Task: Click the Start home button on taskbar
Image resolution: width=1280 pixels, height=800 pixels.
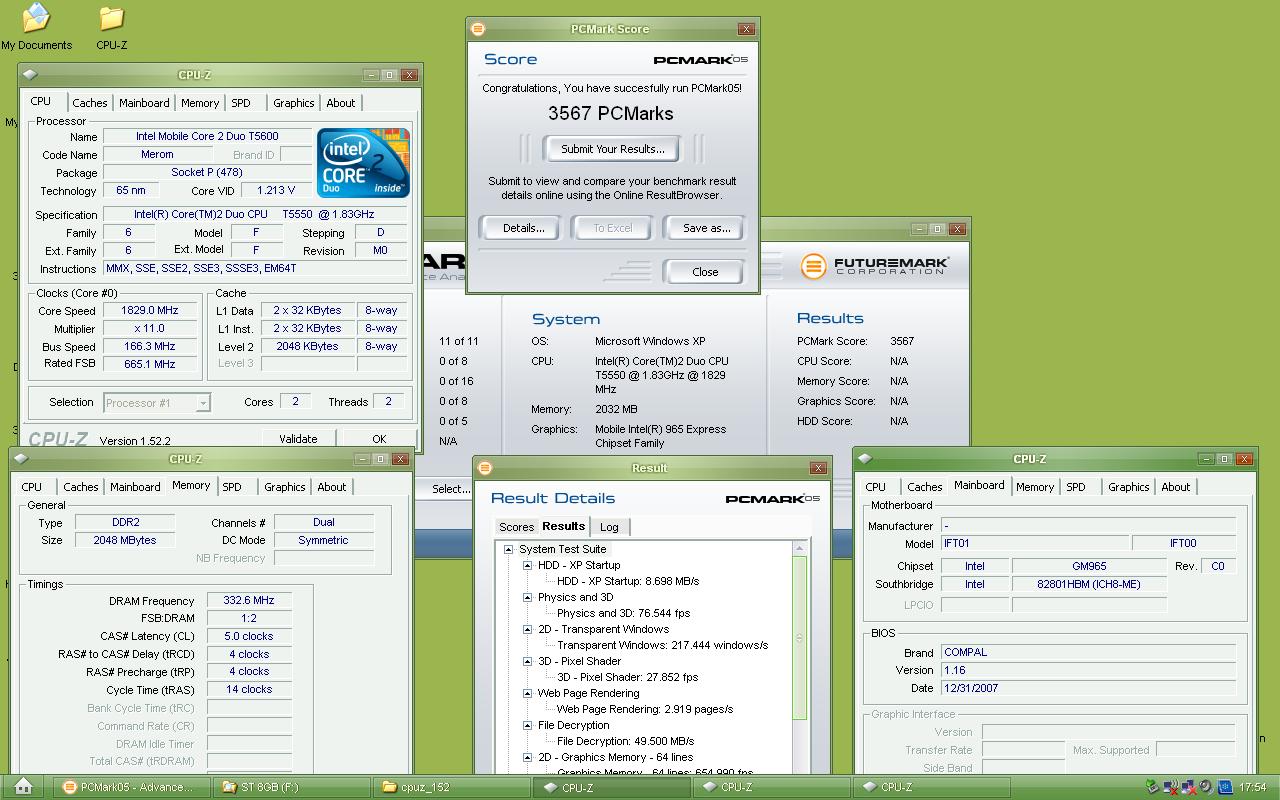Action: click(x=24, y=787)
